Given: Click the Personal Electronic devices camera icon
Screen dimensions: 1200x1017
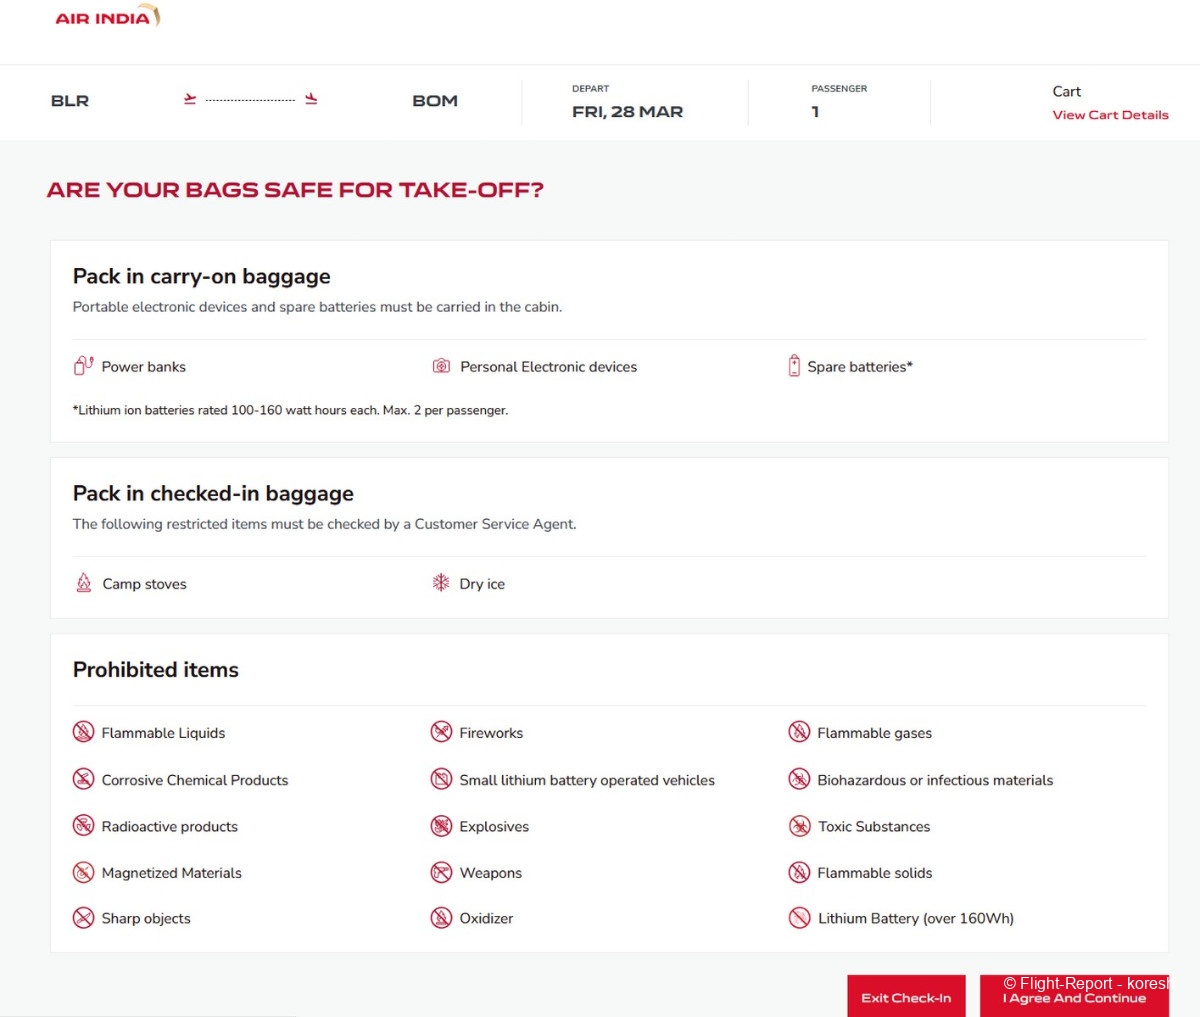Looking at the screenshot, I should [x=441, y=366].
